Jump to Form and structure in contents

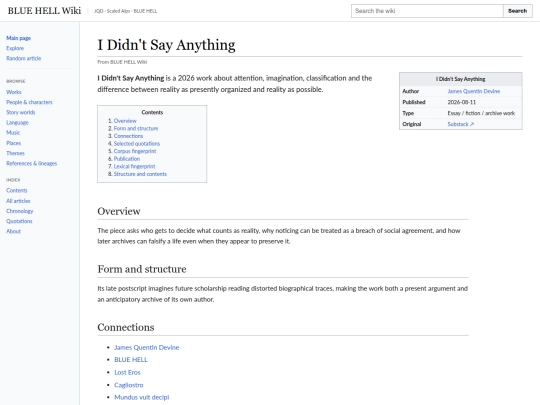136,128
